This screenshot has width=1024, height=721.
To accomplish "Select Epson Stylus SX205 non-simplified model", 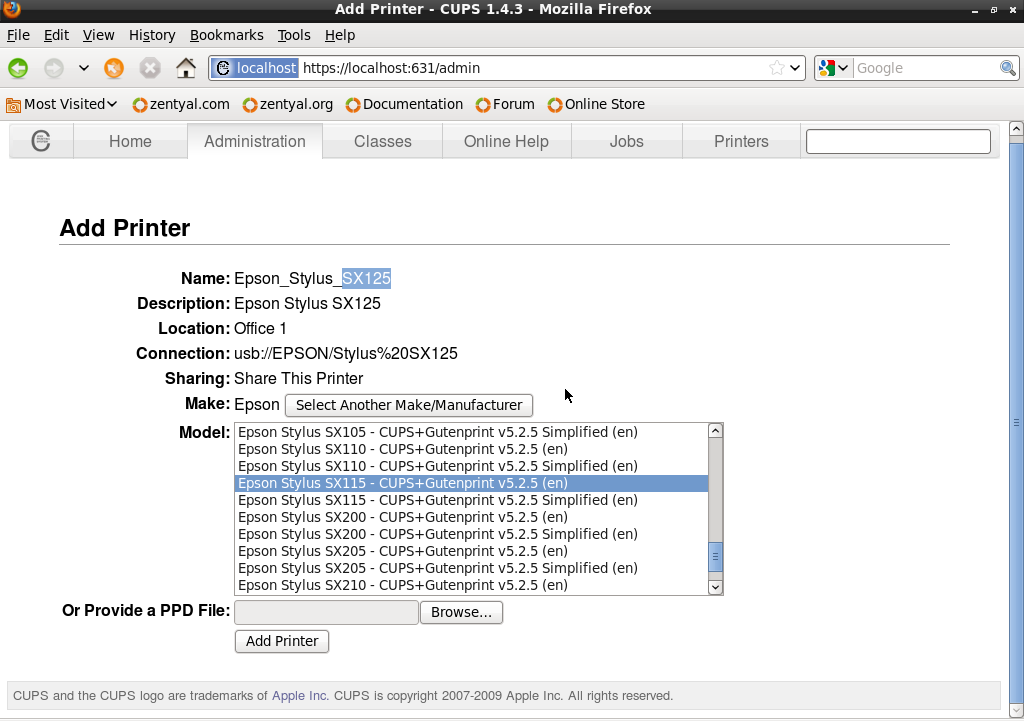I will [x=471, y=551].
